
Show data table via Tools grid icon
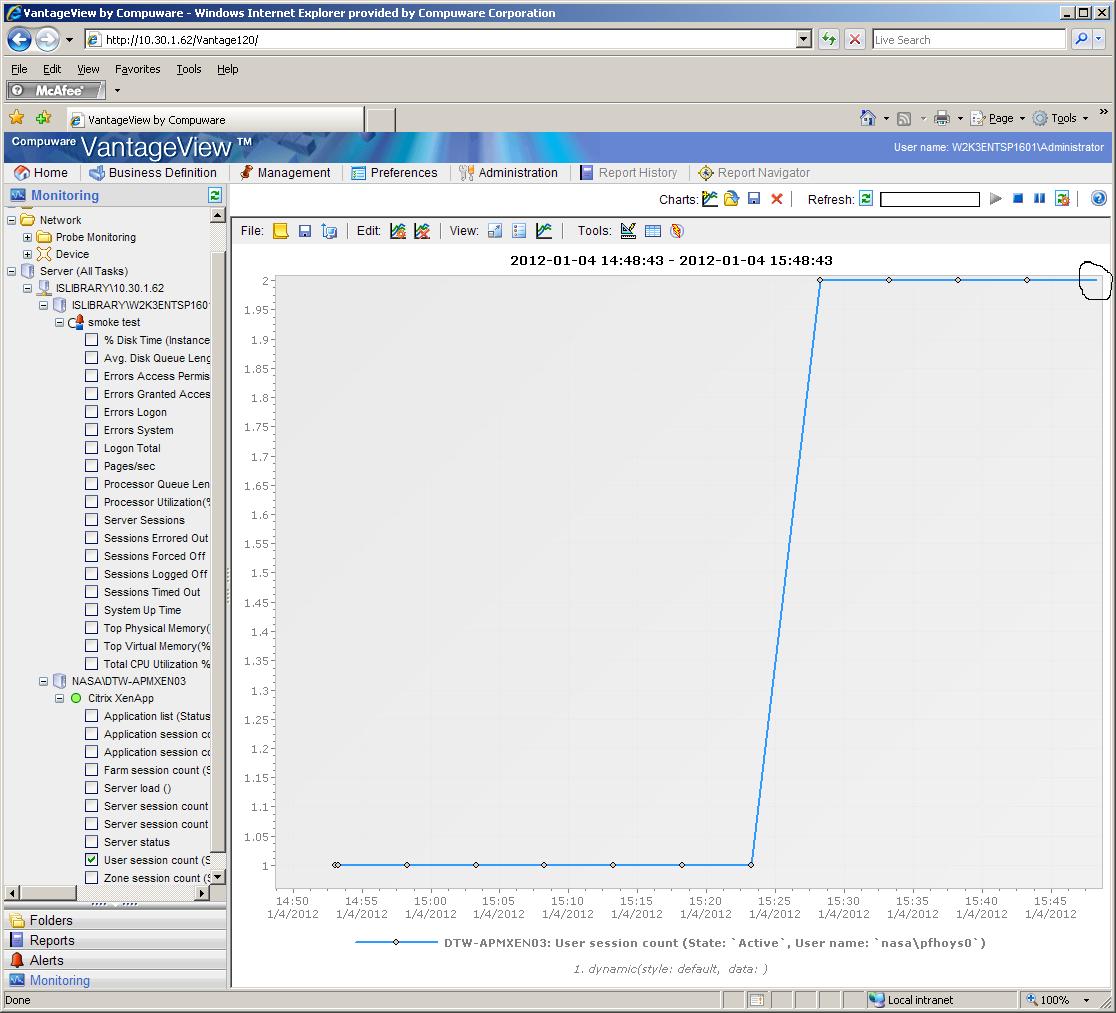(653, 231)
